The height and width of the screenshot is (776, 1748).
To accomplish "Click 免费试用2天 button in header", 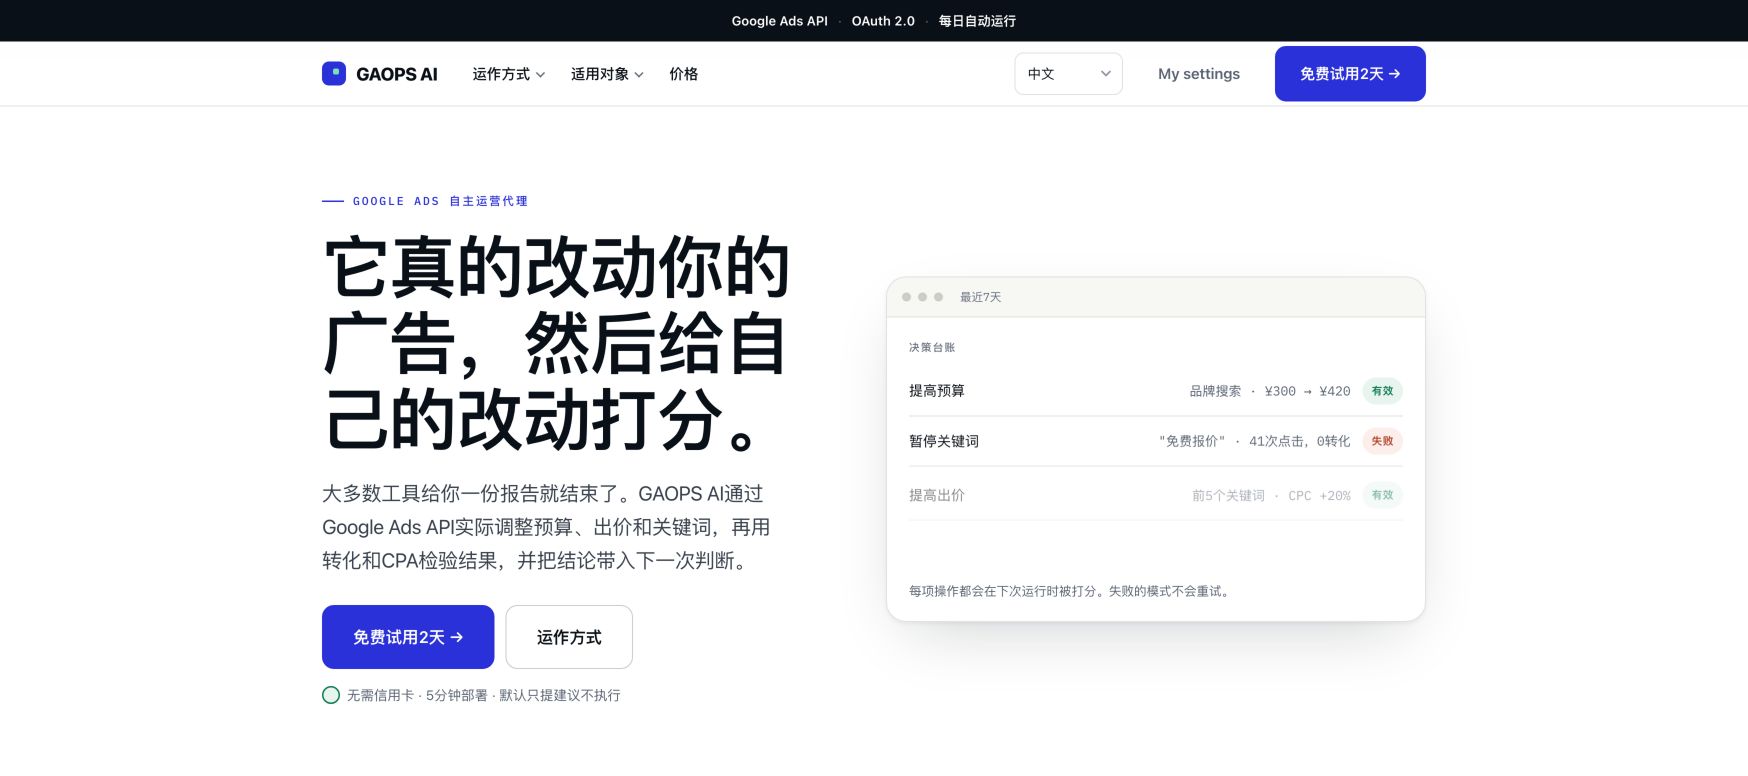I will pyautogui.click(x=1350, y=74).
